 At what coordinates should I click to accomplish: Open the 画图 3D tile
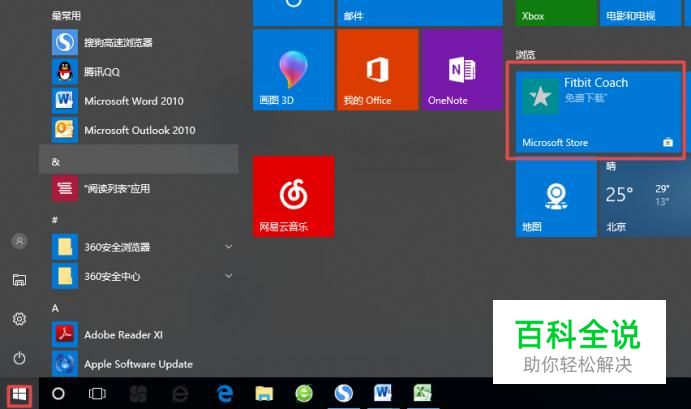click(293, 70)
